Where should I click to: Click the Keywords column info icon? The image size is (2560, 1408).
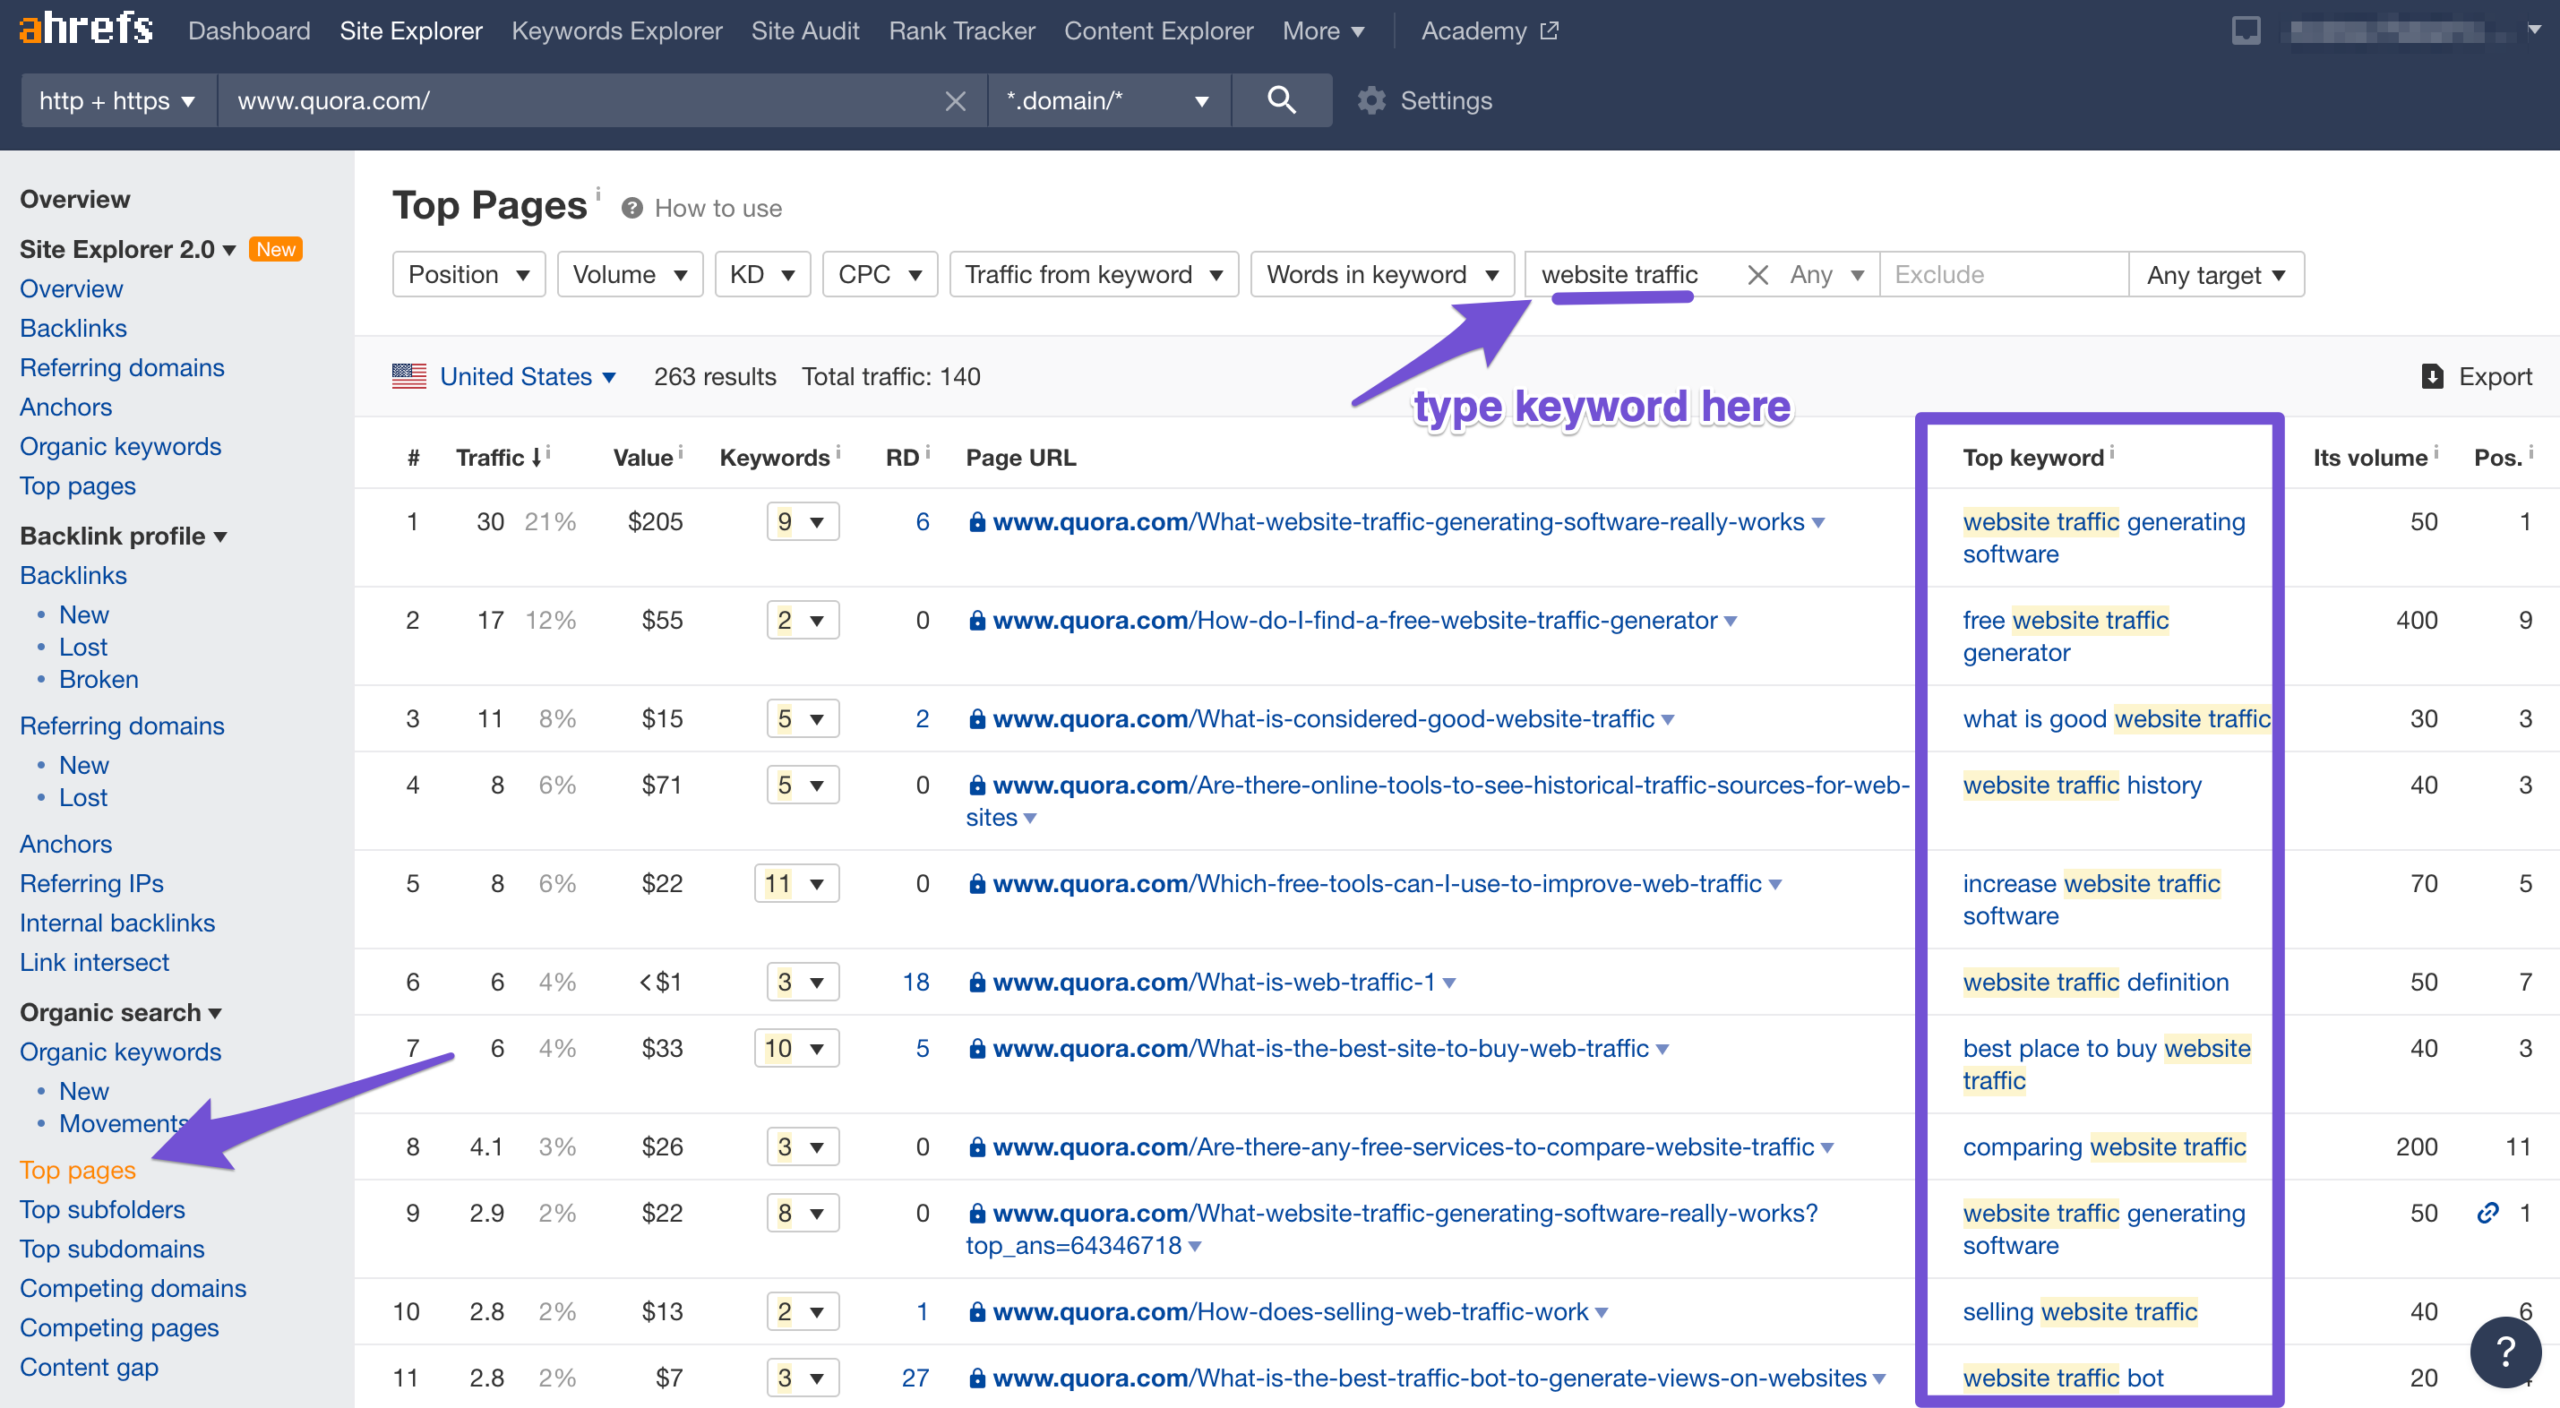tap(838, 452)
